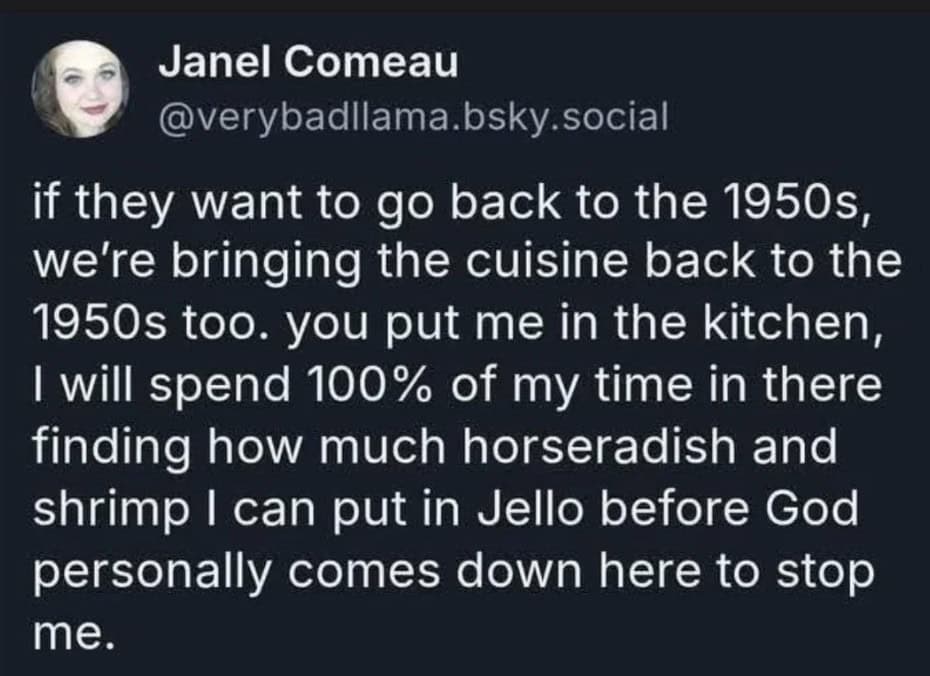Open the Janel Comeau display name
This screenshot has width=930, height=676.
click(308, 64)
